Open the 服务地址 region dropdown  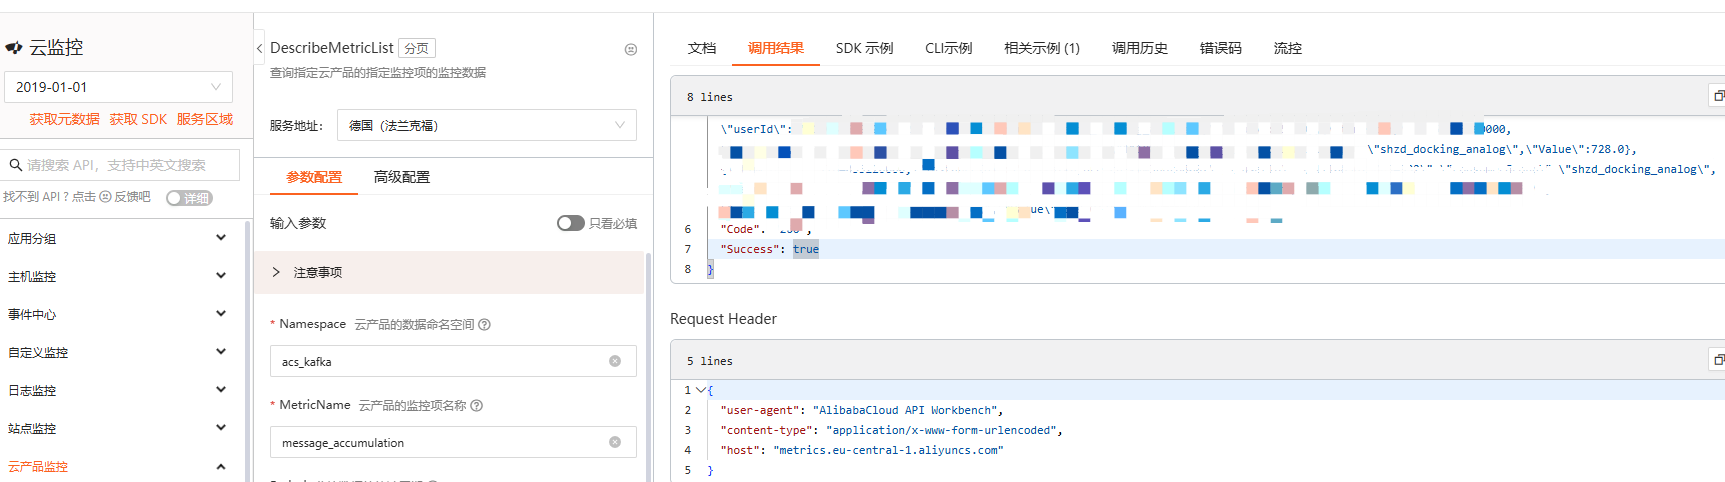[486, 125]
